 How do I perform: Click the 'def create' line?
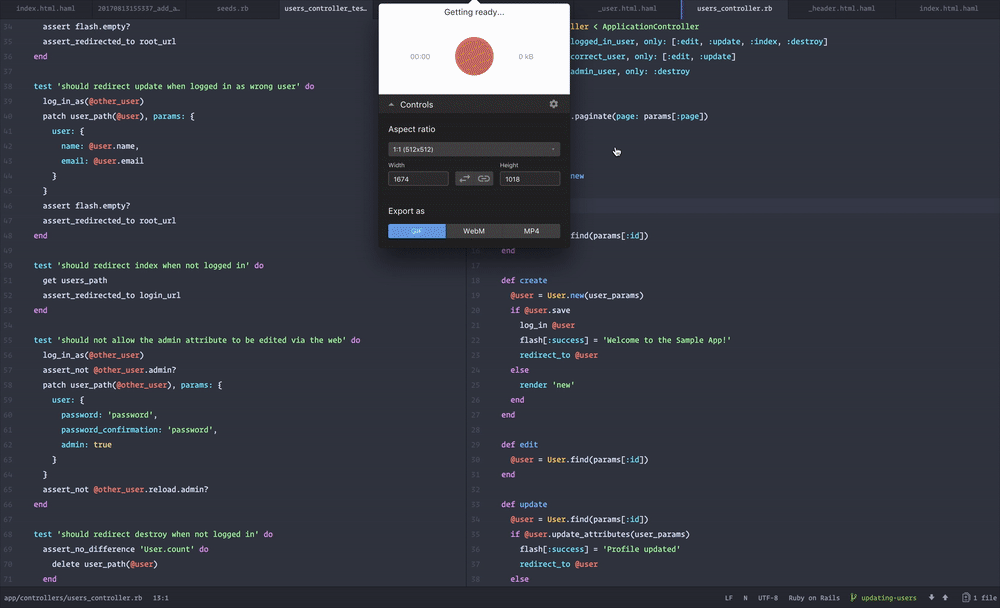click(524, 280)
